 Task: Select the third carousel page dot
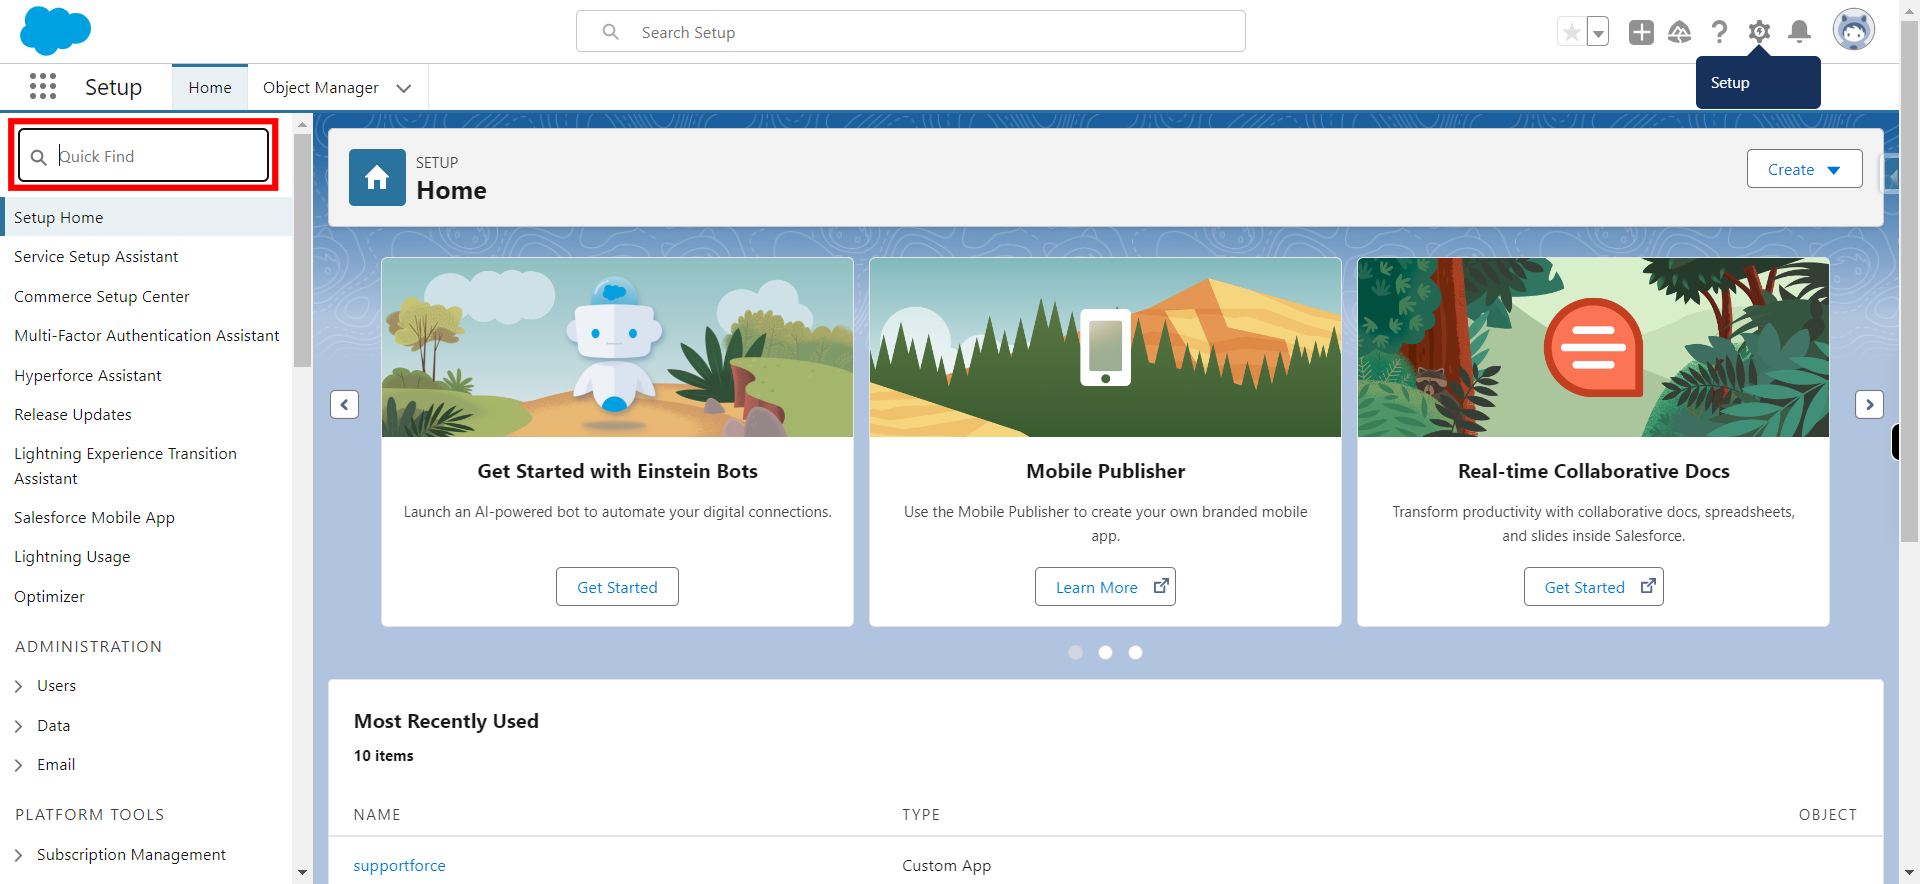coord(1135,652)
